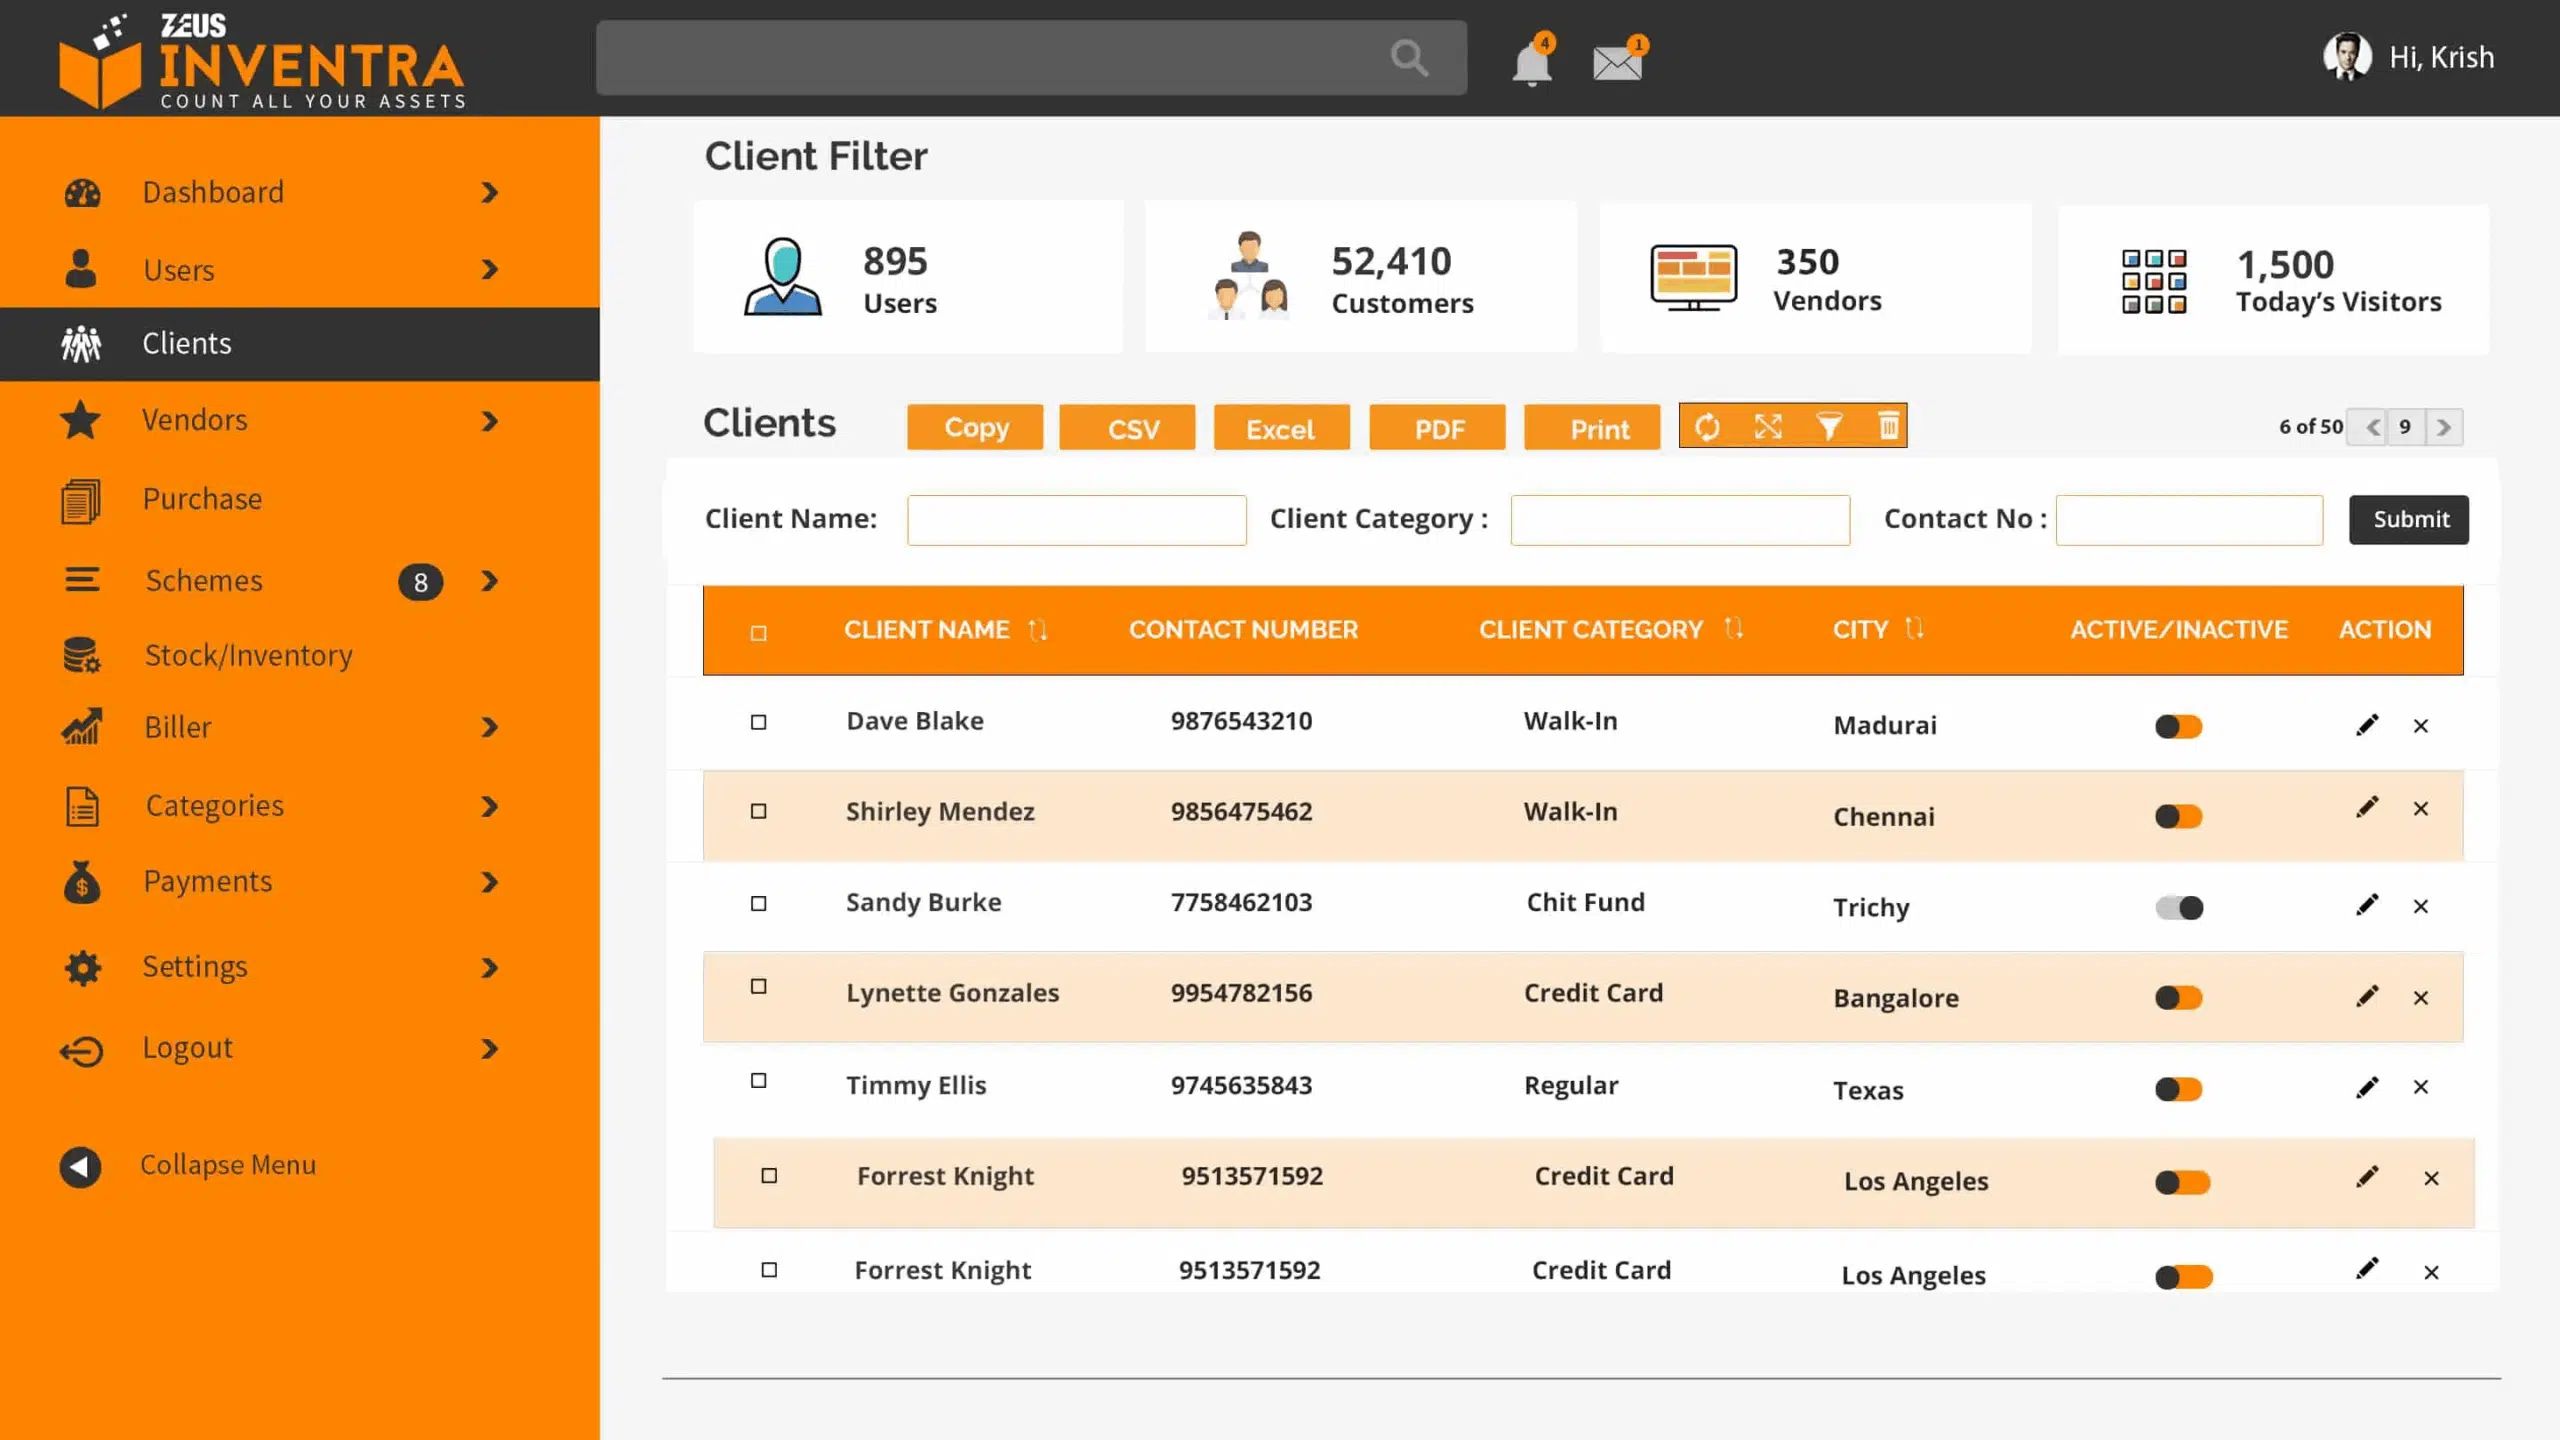Check the Timmy Ellis row checkbox

[759, 1081]
